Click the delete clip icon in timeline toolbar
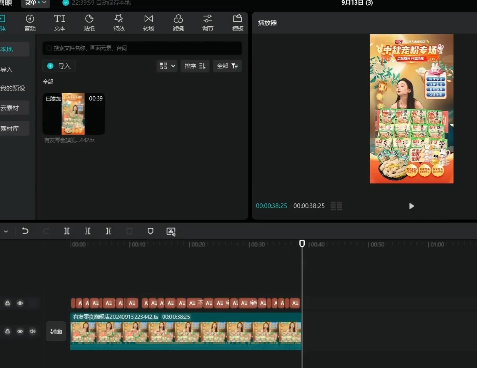This screenshot has width=477, height=368. (129, 231)
